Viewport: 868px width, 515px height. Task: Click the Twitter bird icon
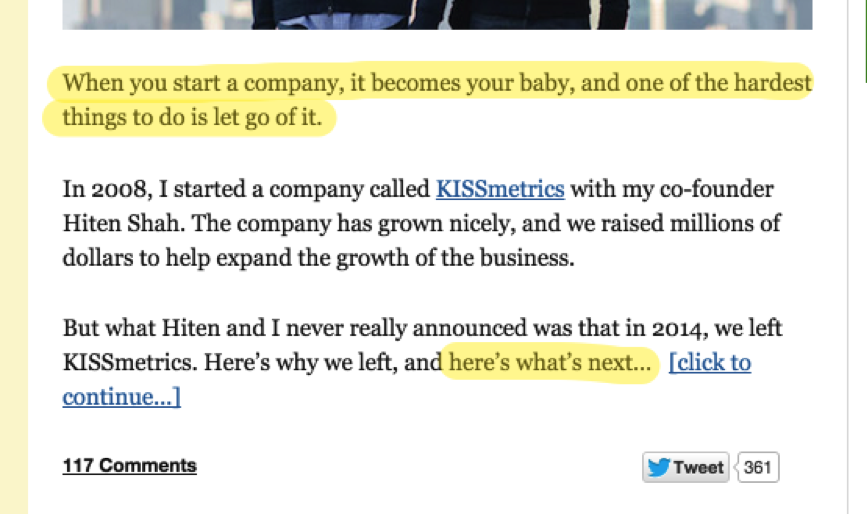point(659,467)
